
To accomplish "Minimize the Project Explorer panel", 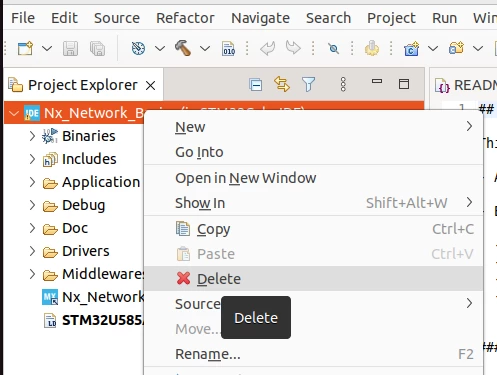I will [377, 81].
